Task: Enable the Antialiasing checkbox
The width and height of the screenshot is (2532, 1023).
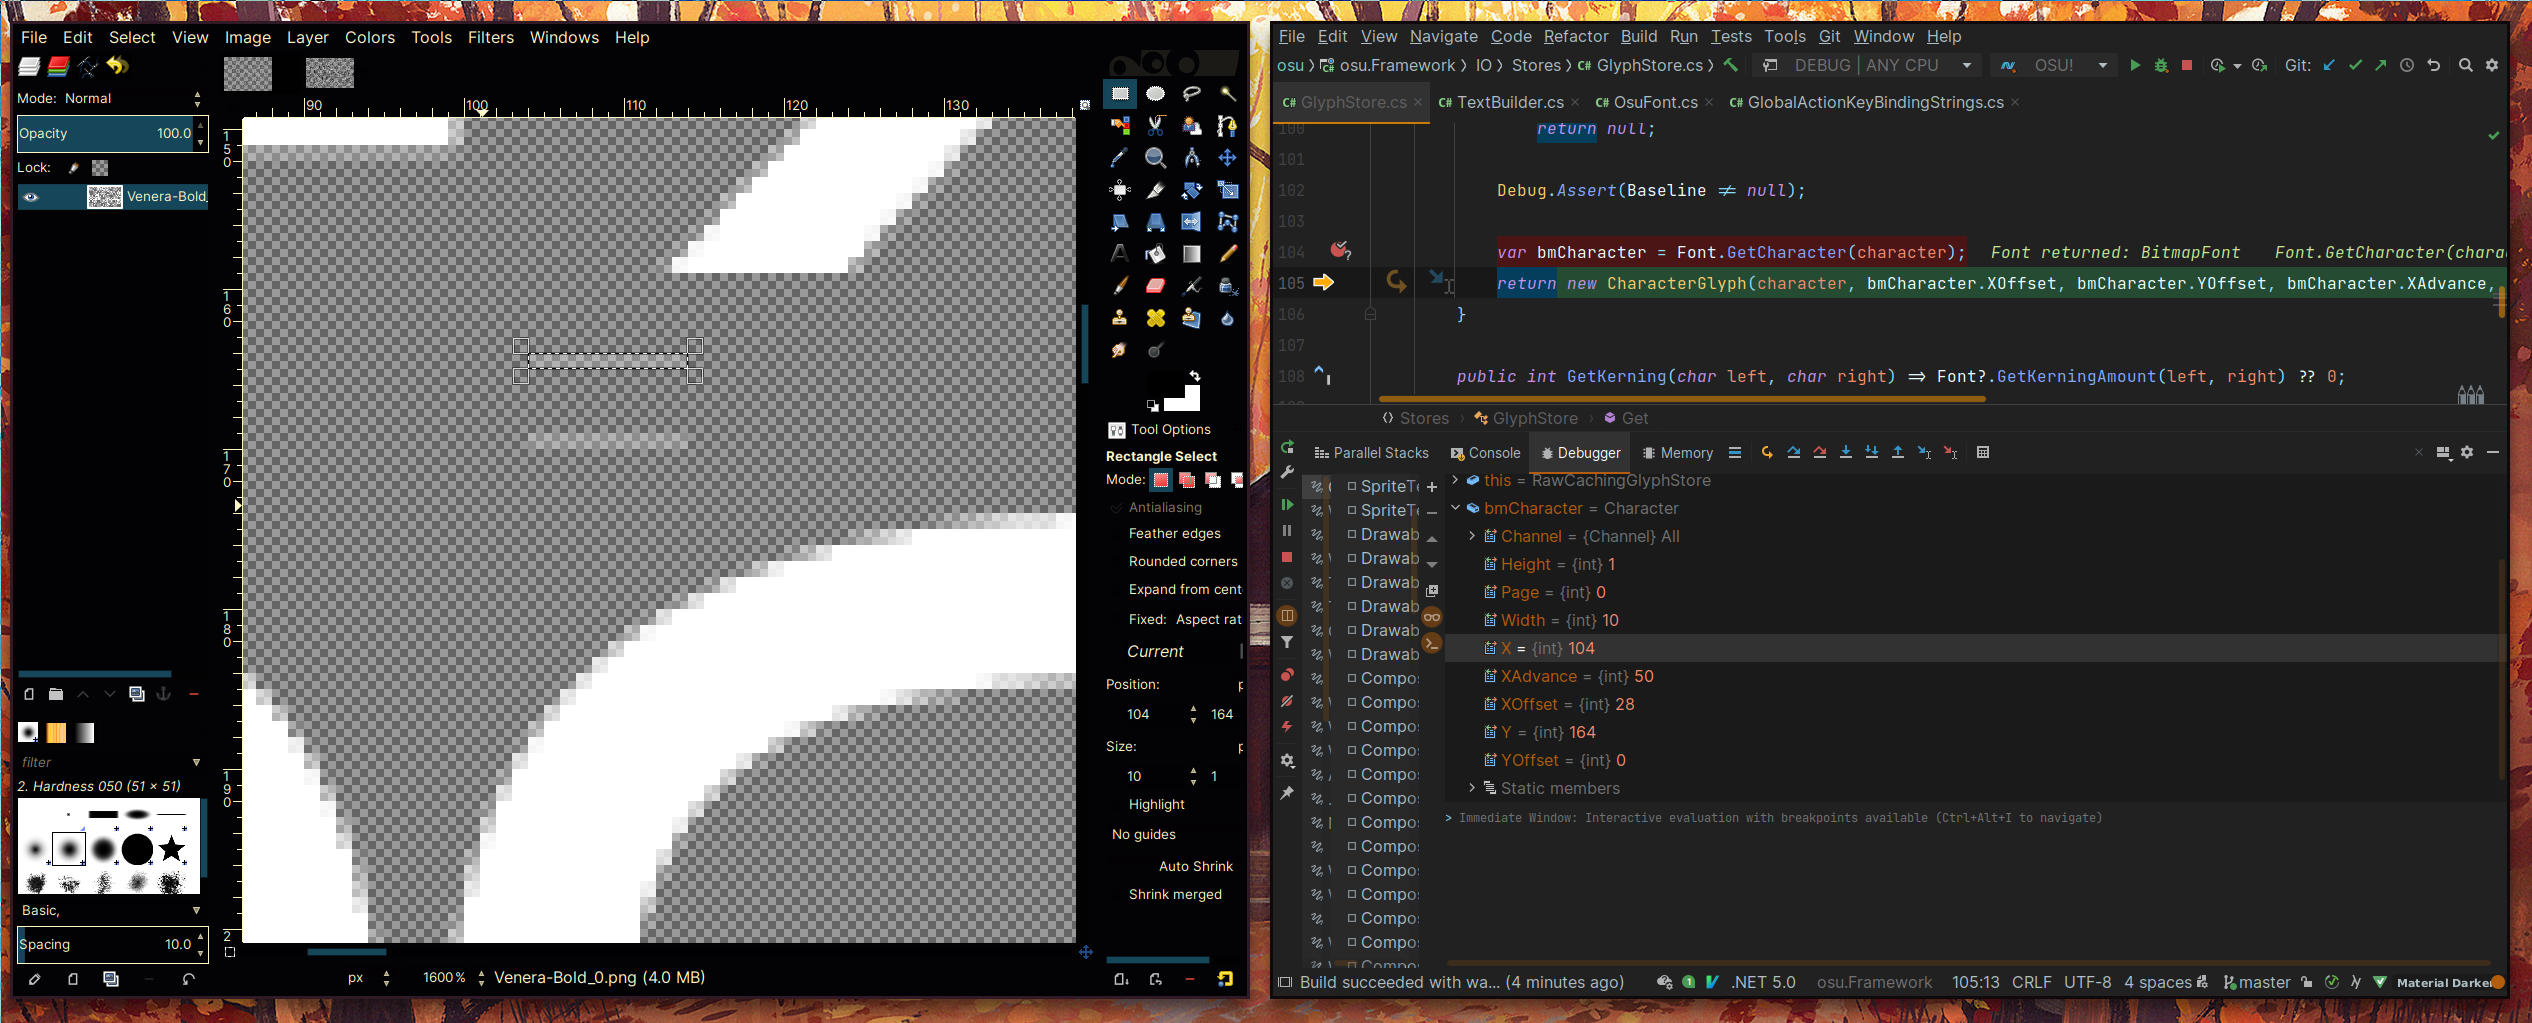Action: 1119,507
